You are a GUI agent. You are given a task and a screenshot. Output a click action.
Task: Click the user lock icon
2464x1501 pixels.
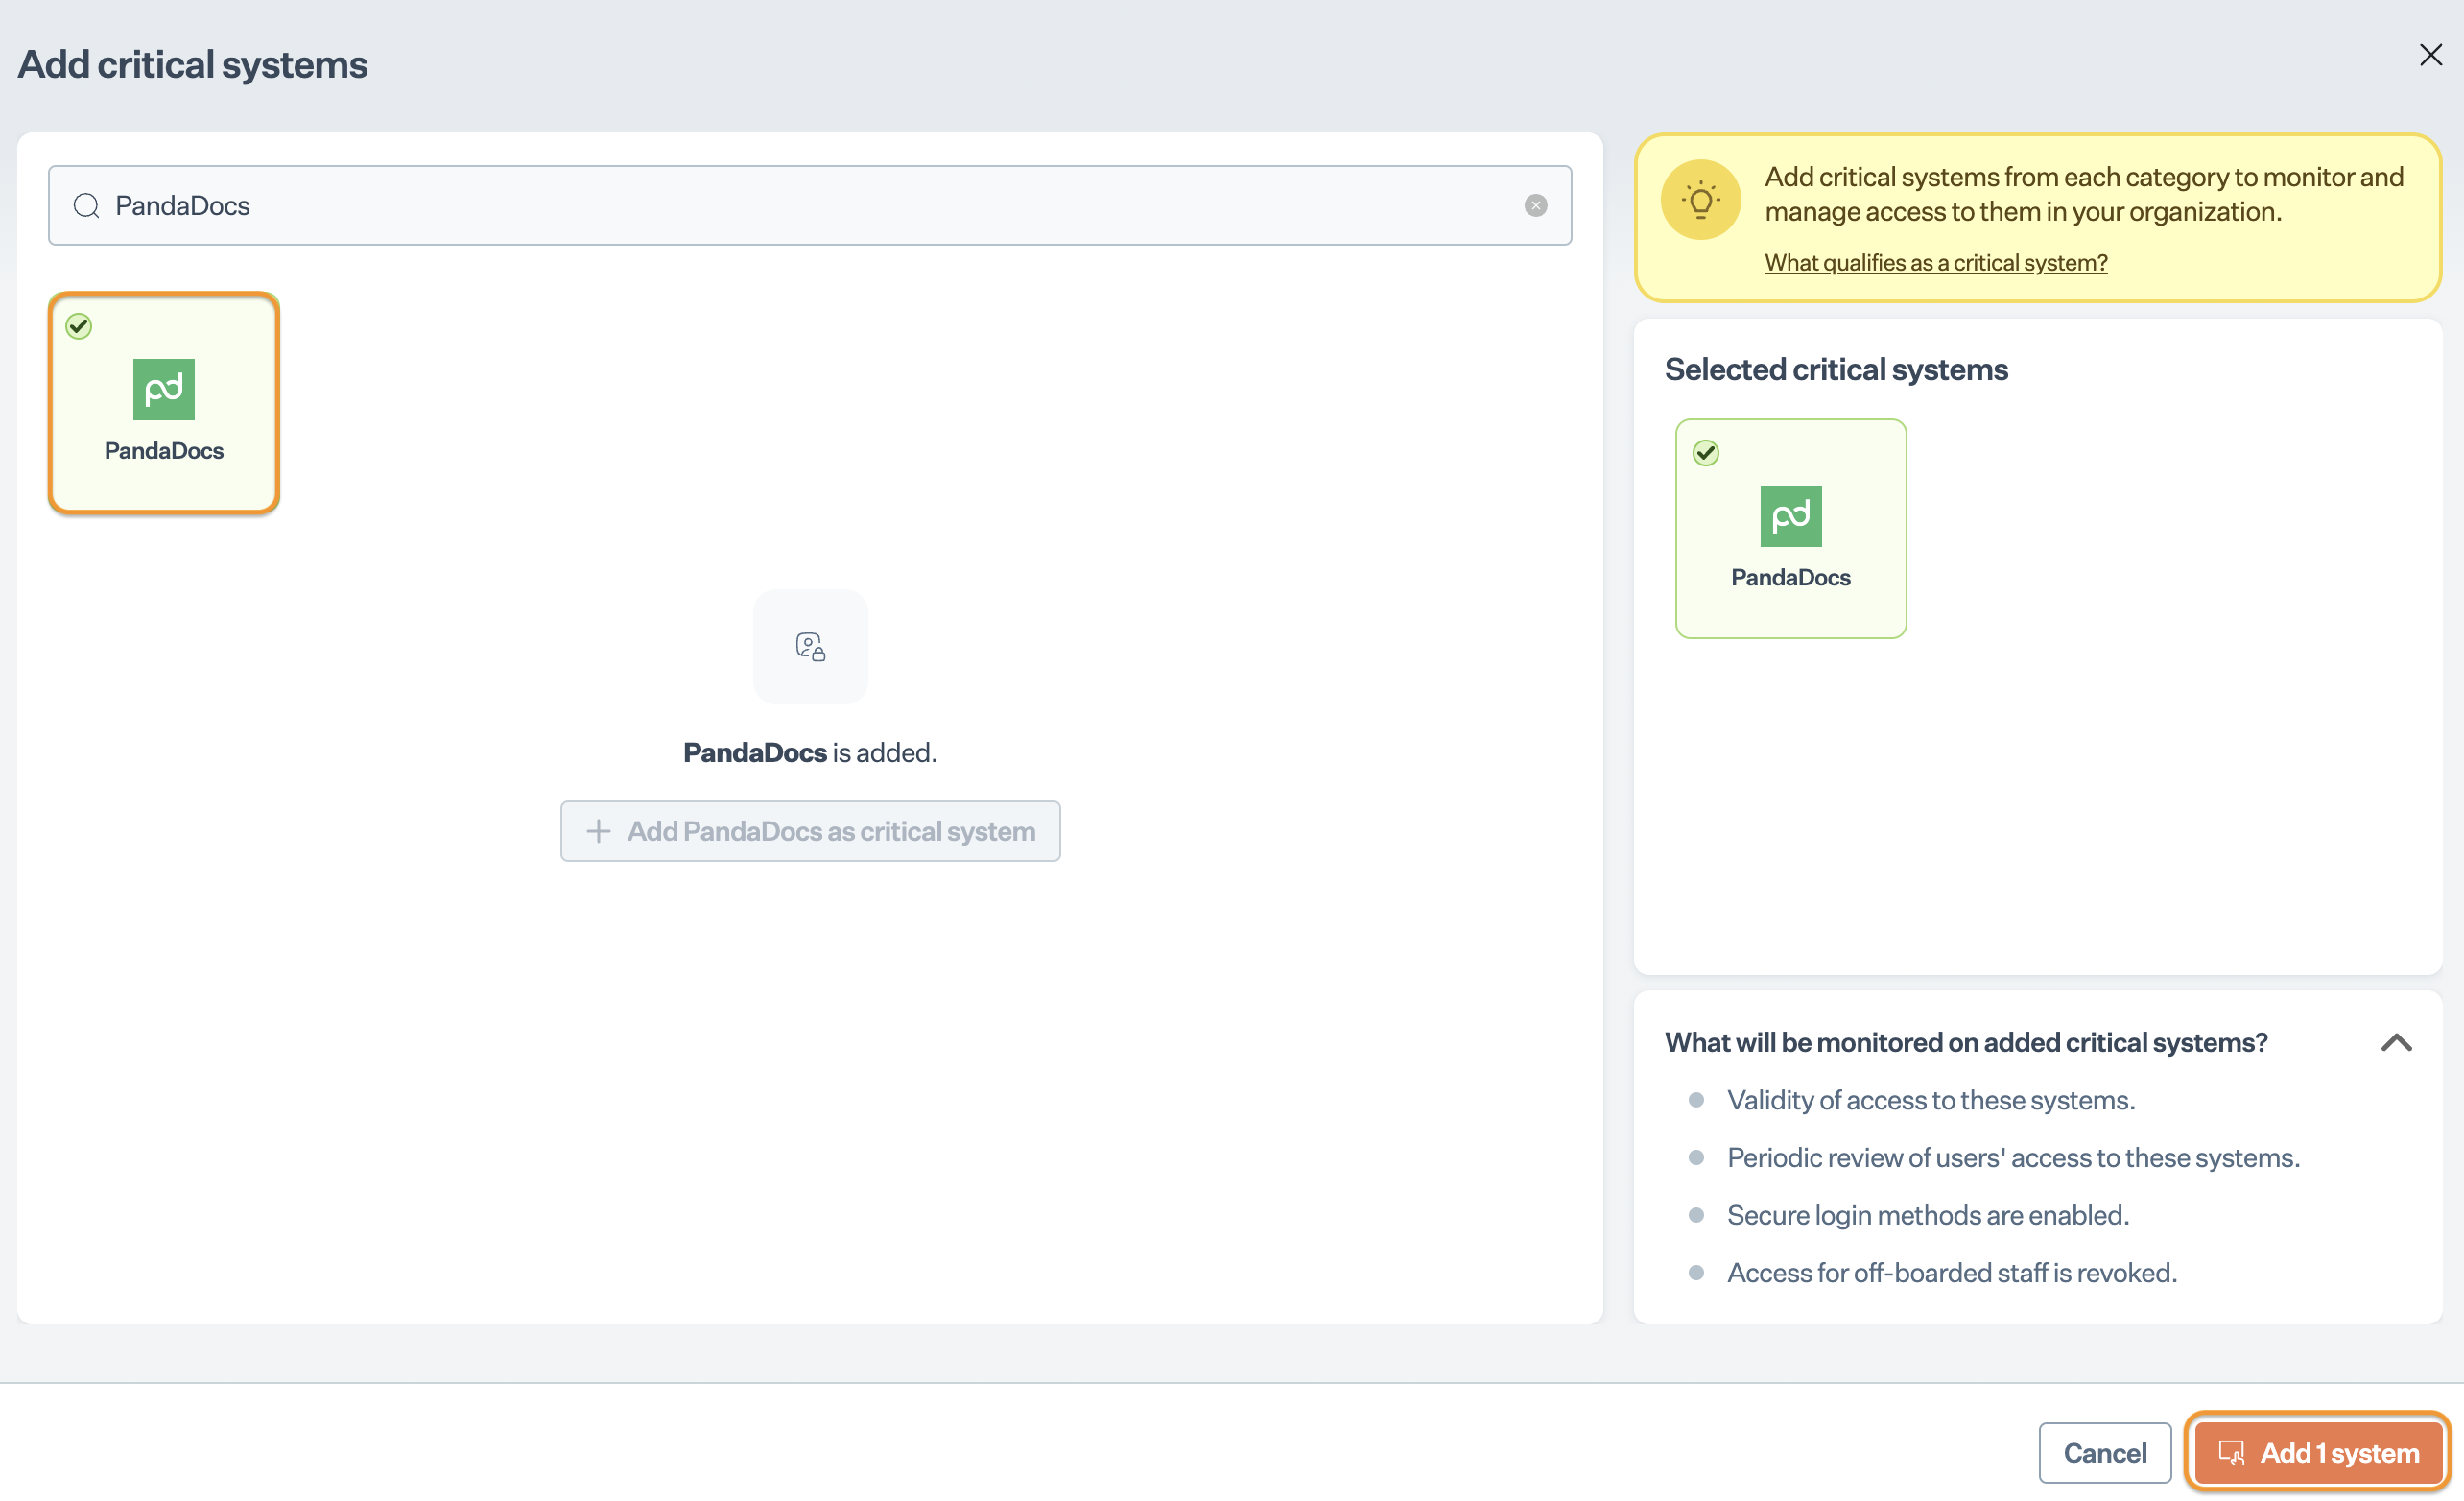pos(810,647)
